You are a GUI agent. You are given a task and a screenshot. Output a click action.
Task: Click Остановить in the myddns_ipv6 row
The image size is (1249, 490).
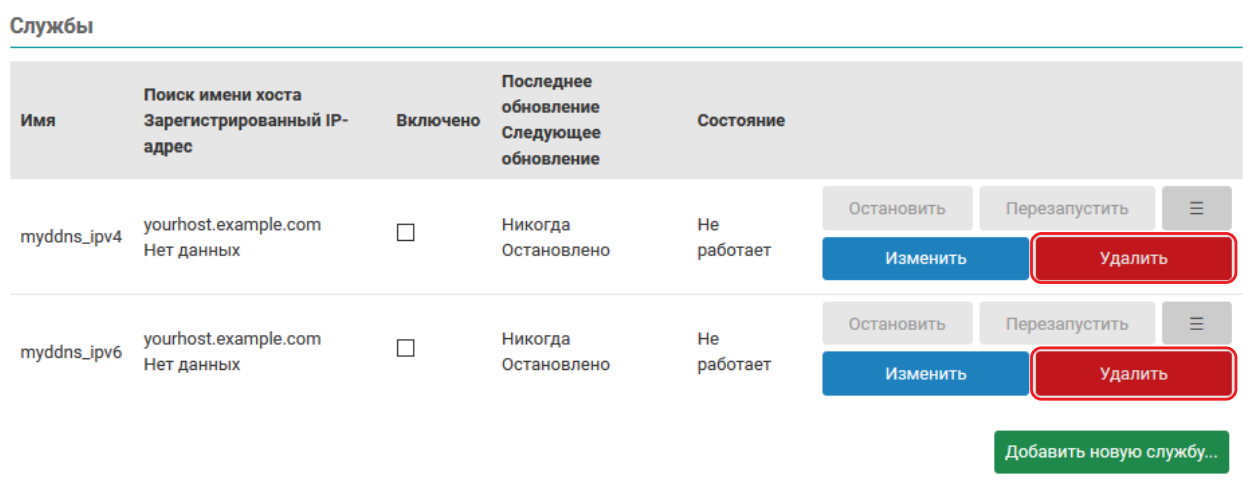click(897, 324)
